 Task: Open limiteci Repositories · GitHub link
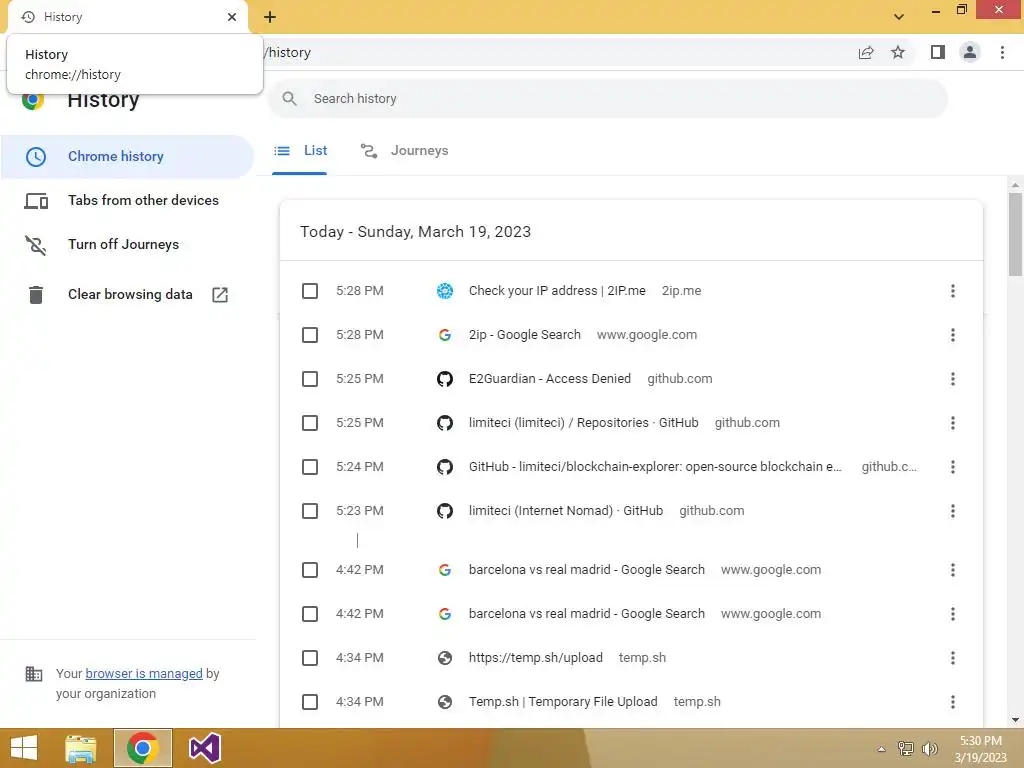[x=583, y=423]
